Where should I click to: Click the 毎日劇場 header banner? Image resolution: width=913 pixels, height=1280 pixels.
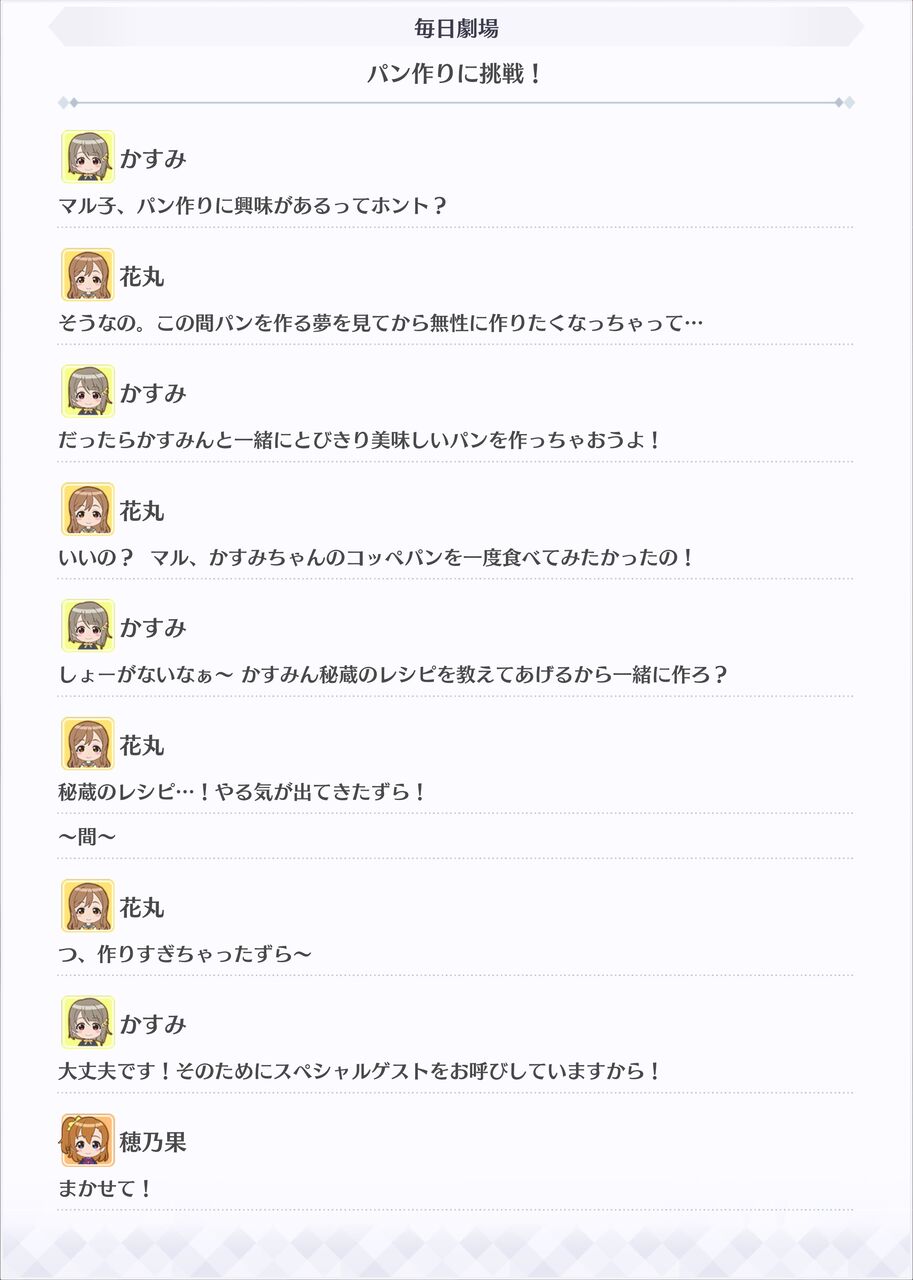[x=456, y=27]
